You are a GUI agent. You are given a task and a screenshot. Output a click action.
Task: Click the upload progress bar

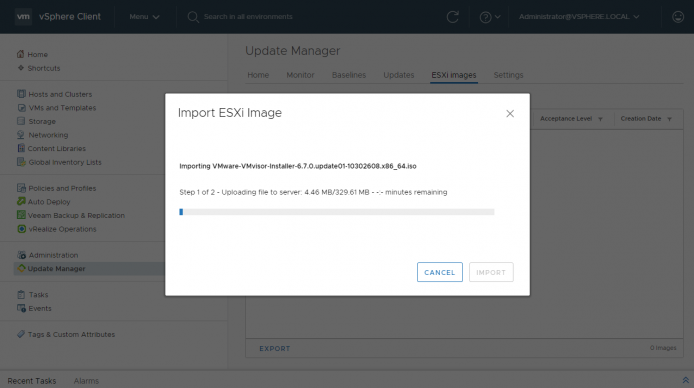[336, 212]
